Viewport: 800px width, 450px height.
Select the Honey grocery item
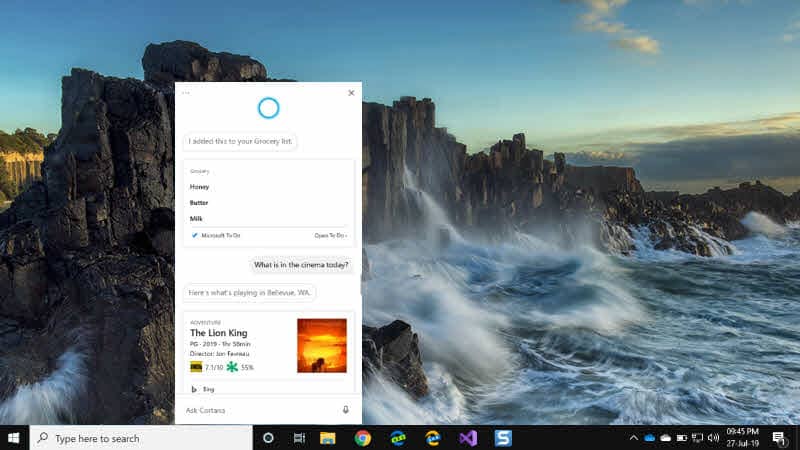pyautogui.click(x=199, y=187)
